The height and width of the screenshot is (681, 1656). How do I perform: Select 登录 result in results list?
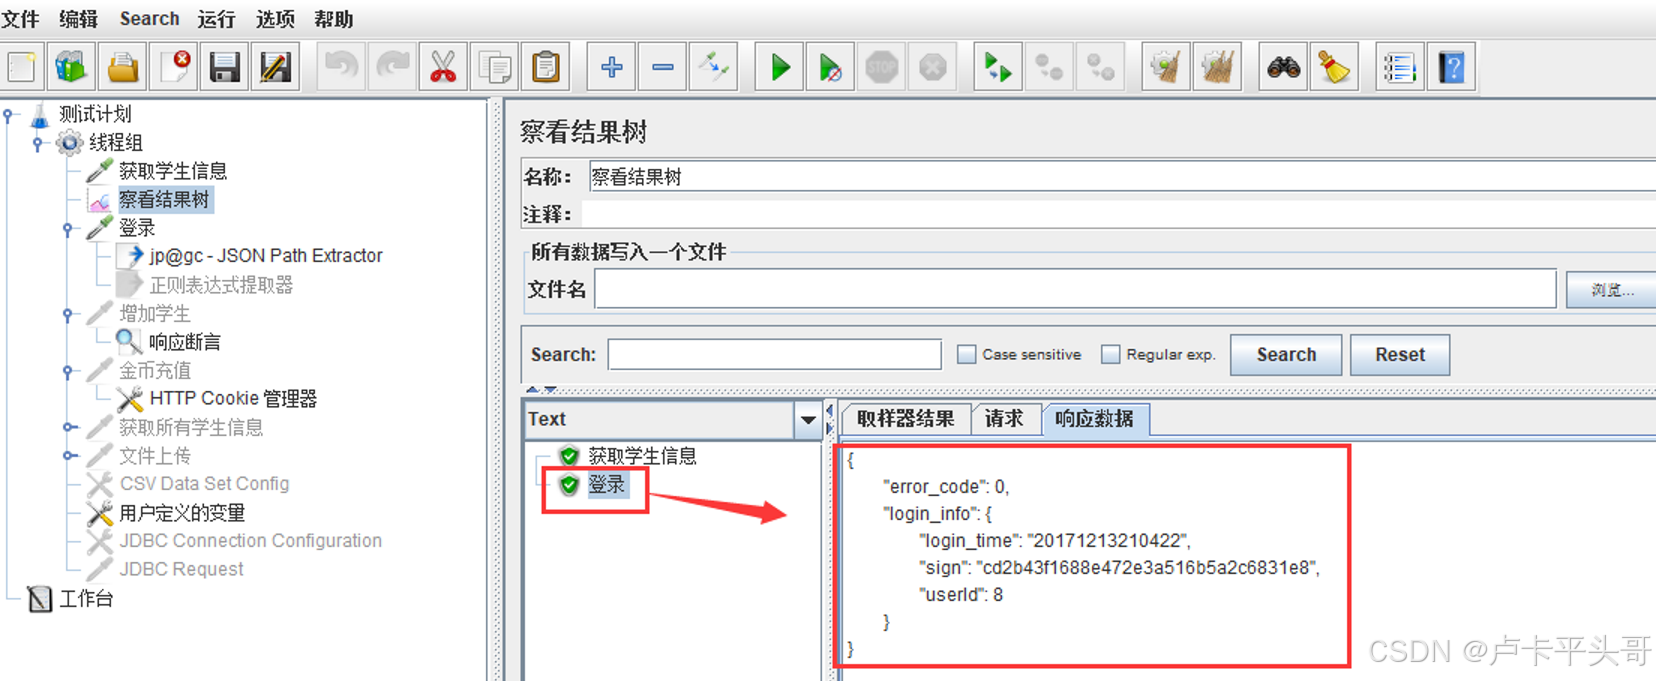(x=606, y=485)
